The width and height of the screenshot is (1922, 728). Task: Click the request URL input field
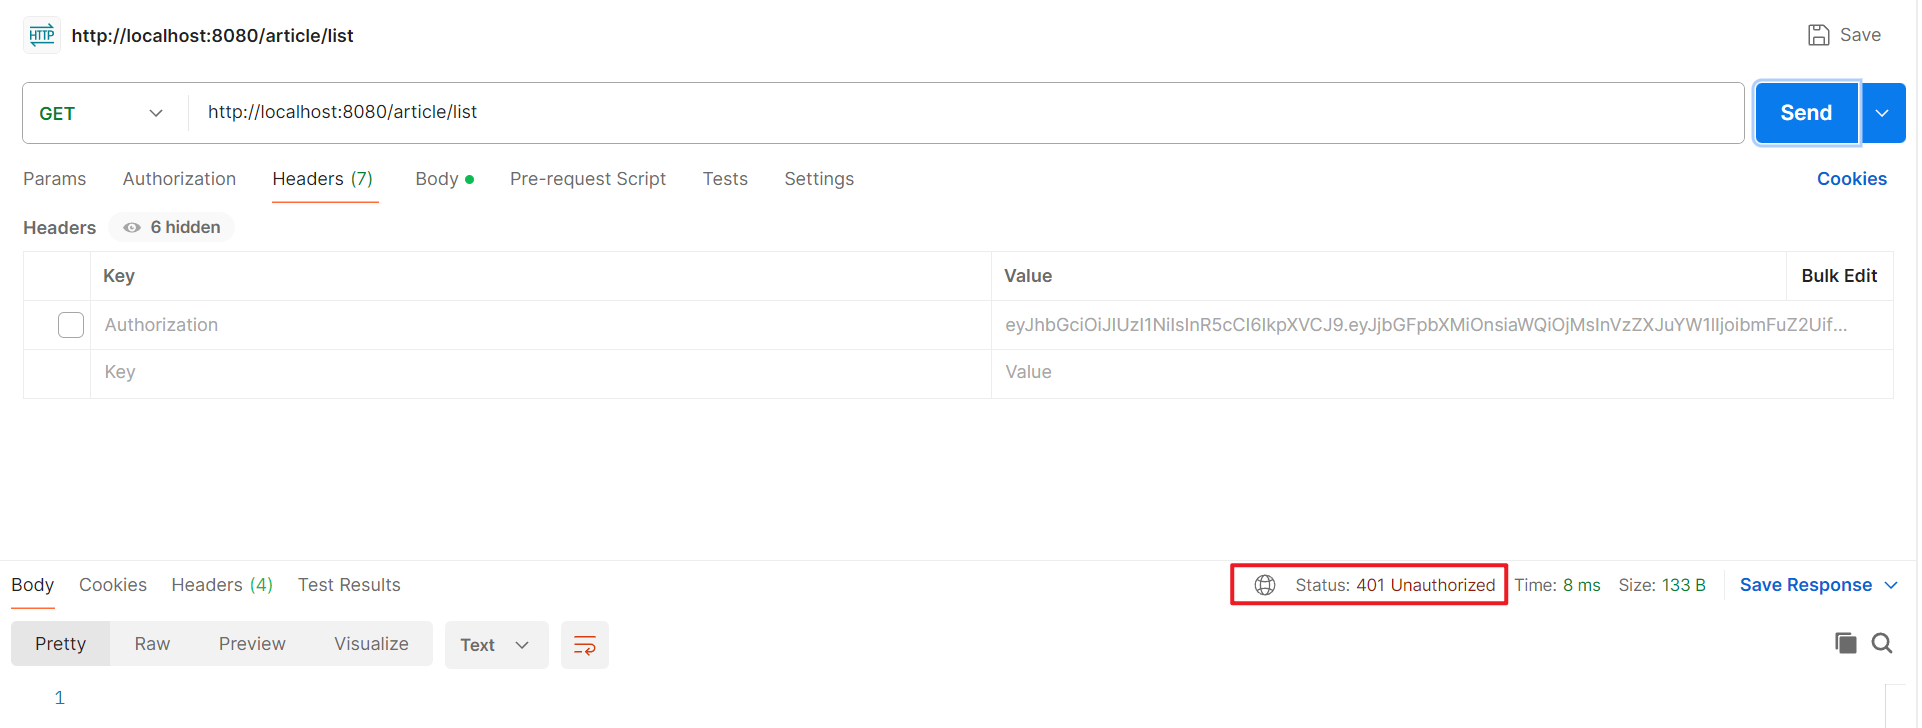pyautogui.click(x=960, y=112)
